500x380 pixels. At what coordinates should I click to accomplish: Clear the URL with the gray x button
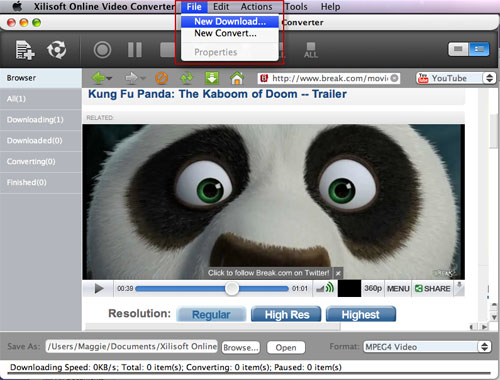tap(394, 78)
